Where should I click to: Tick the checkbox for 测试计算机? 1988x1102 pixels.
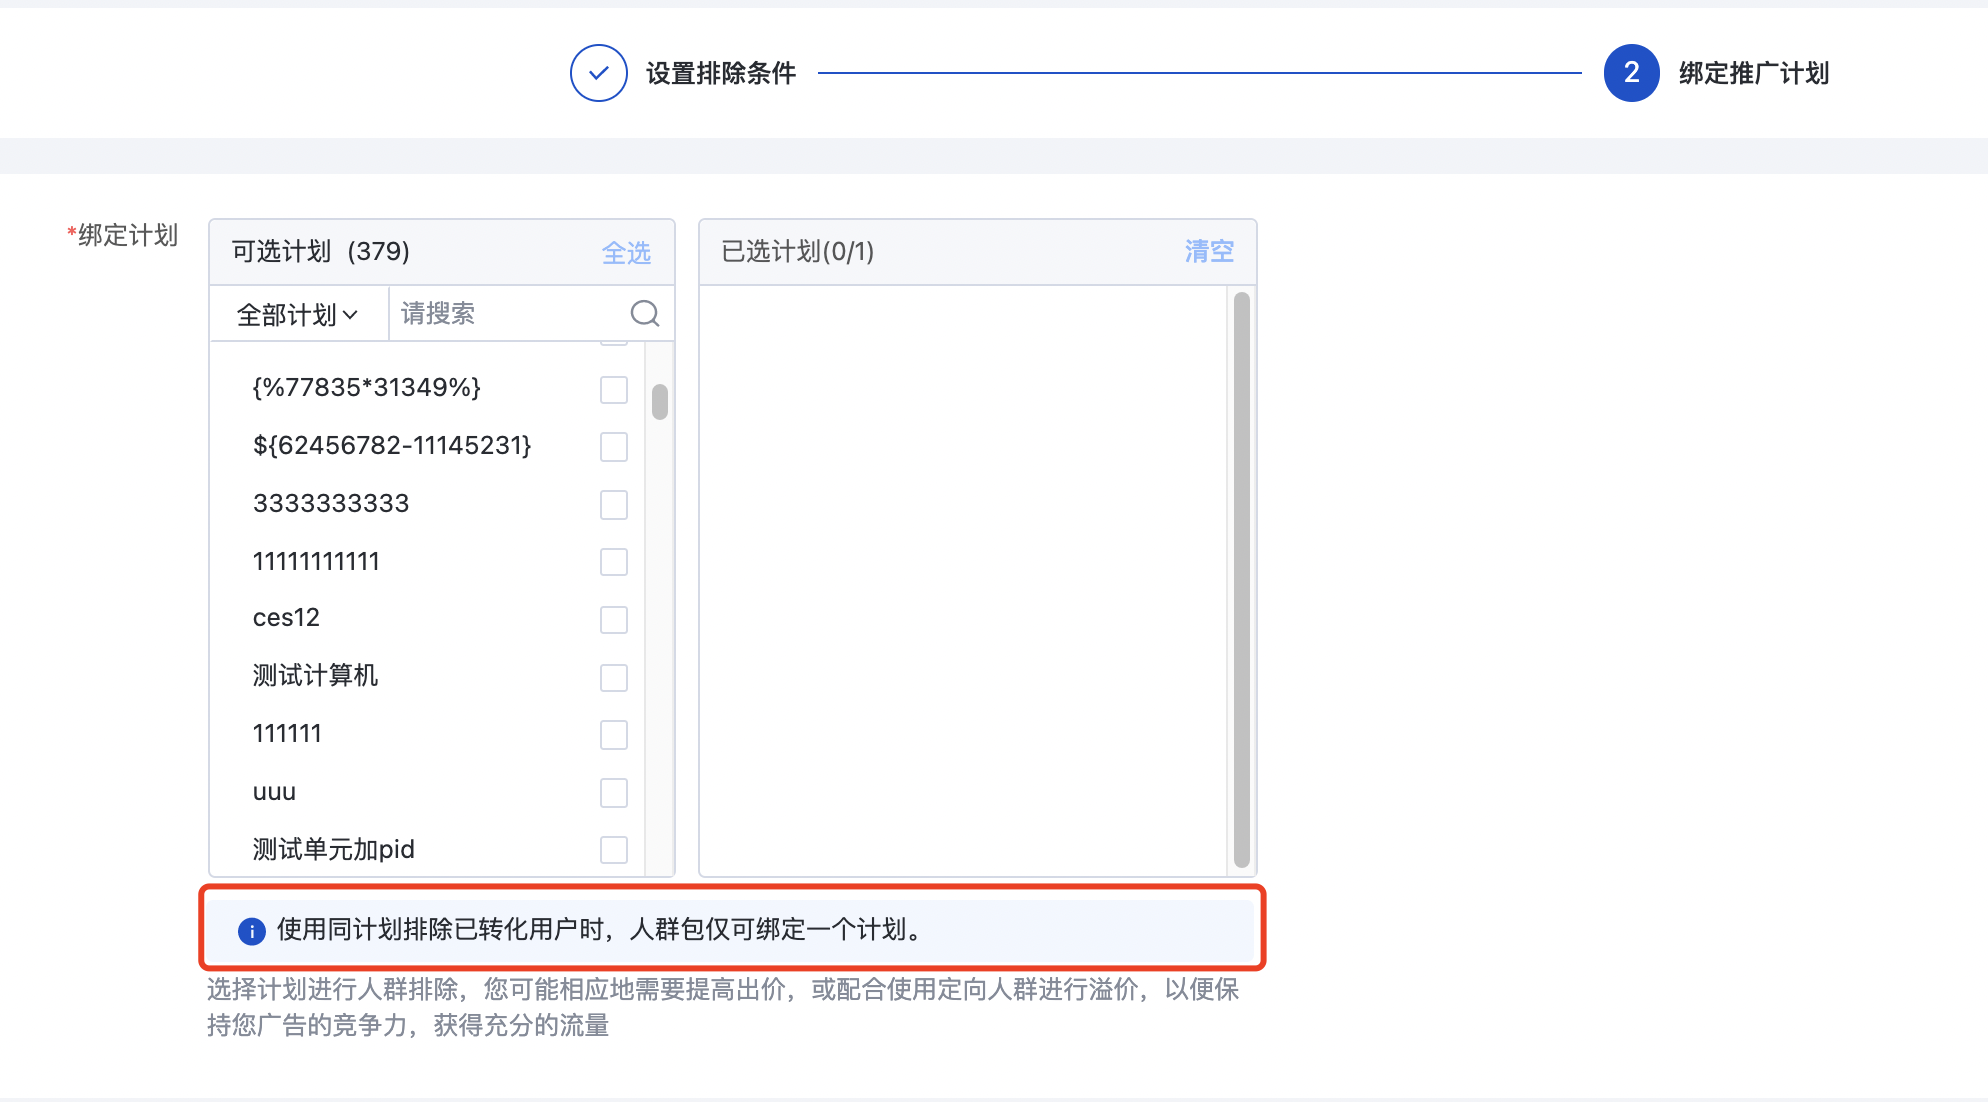point(613,677)
